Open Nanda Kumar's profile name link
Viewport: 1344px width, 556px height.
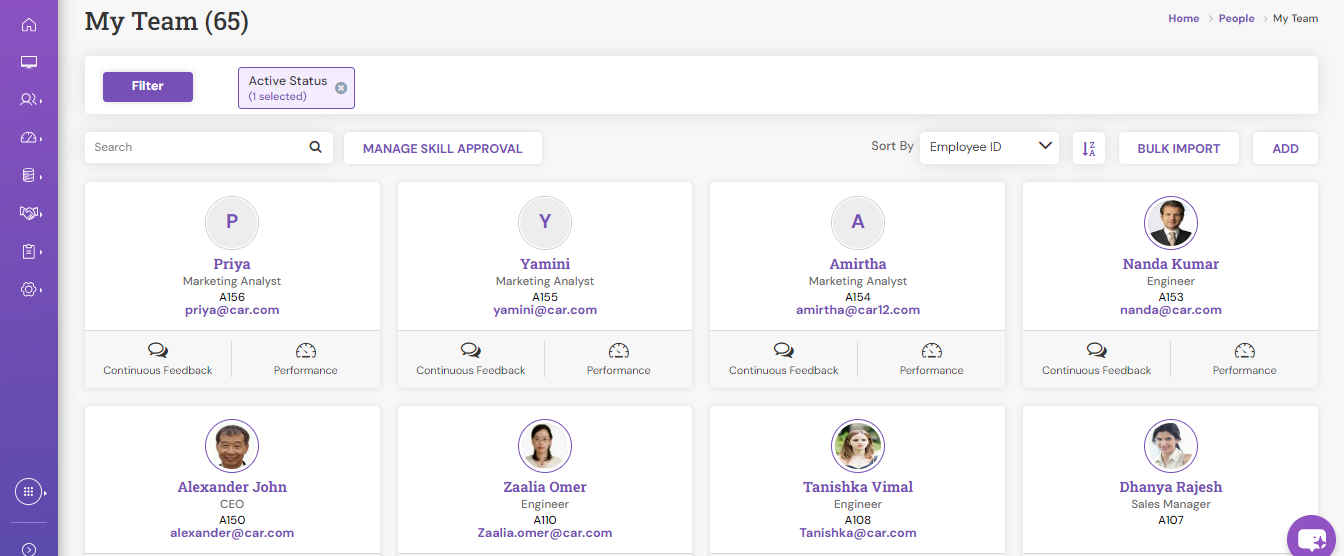[x=1171, y=265]
